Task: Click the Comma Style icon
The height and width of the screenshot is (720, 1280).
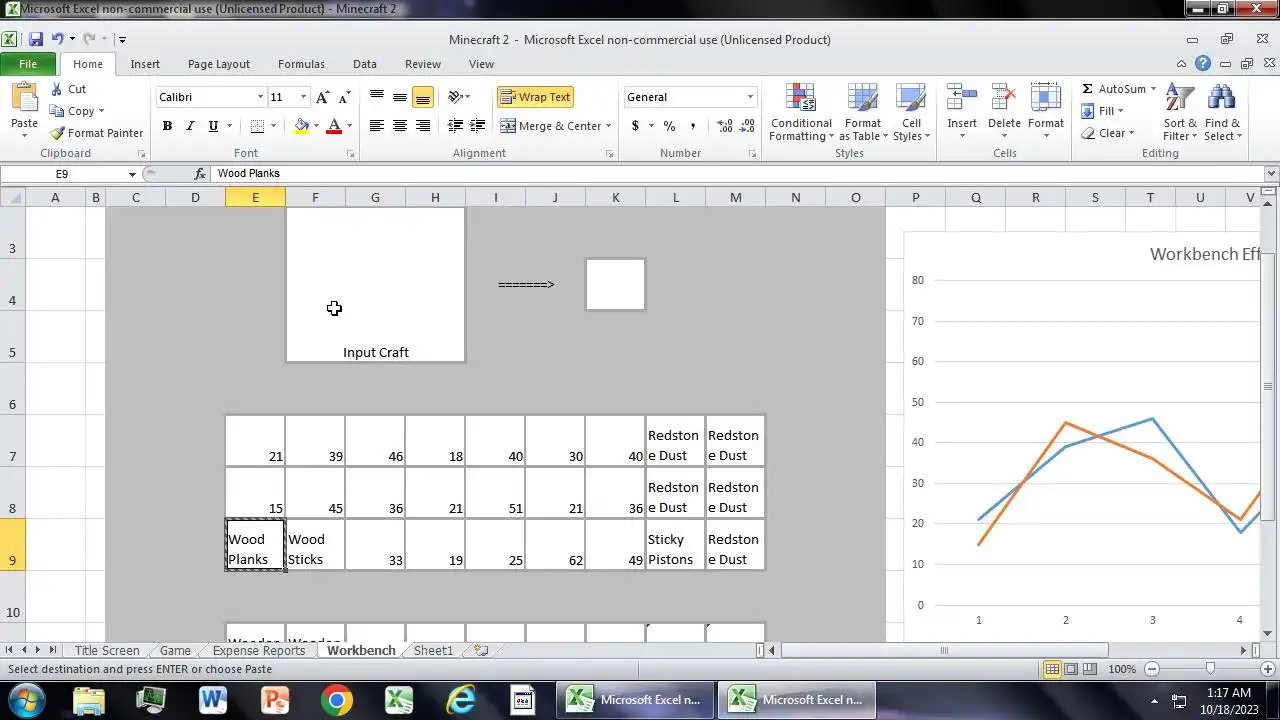Action: 694,126
